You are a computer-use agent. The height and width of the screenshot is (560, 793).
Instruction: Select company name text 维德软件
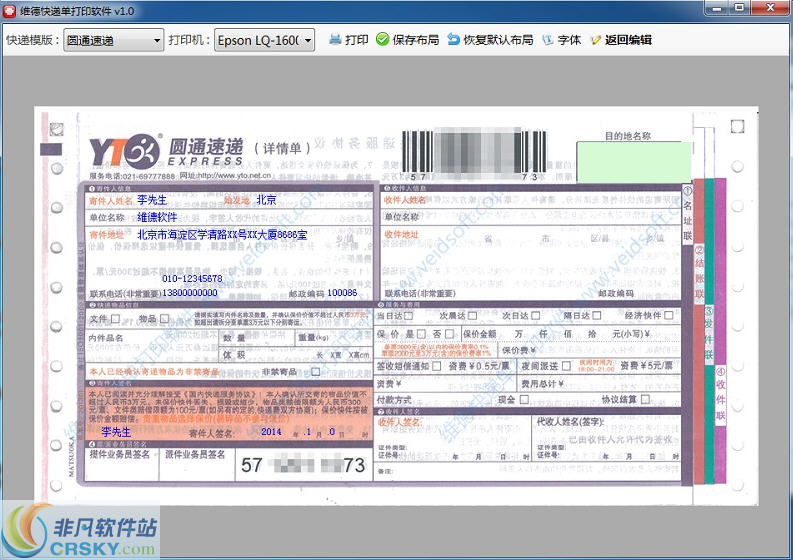coord(157,217)
